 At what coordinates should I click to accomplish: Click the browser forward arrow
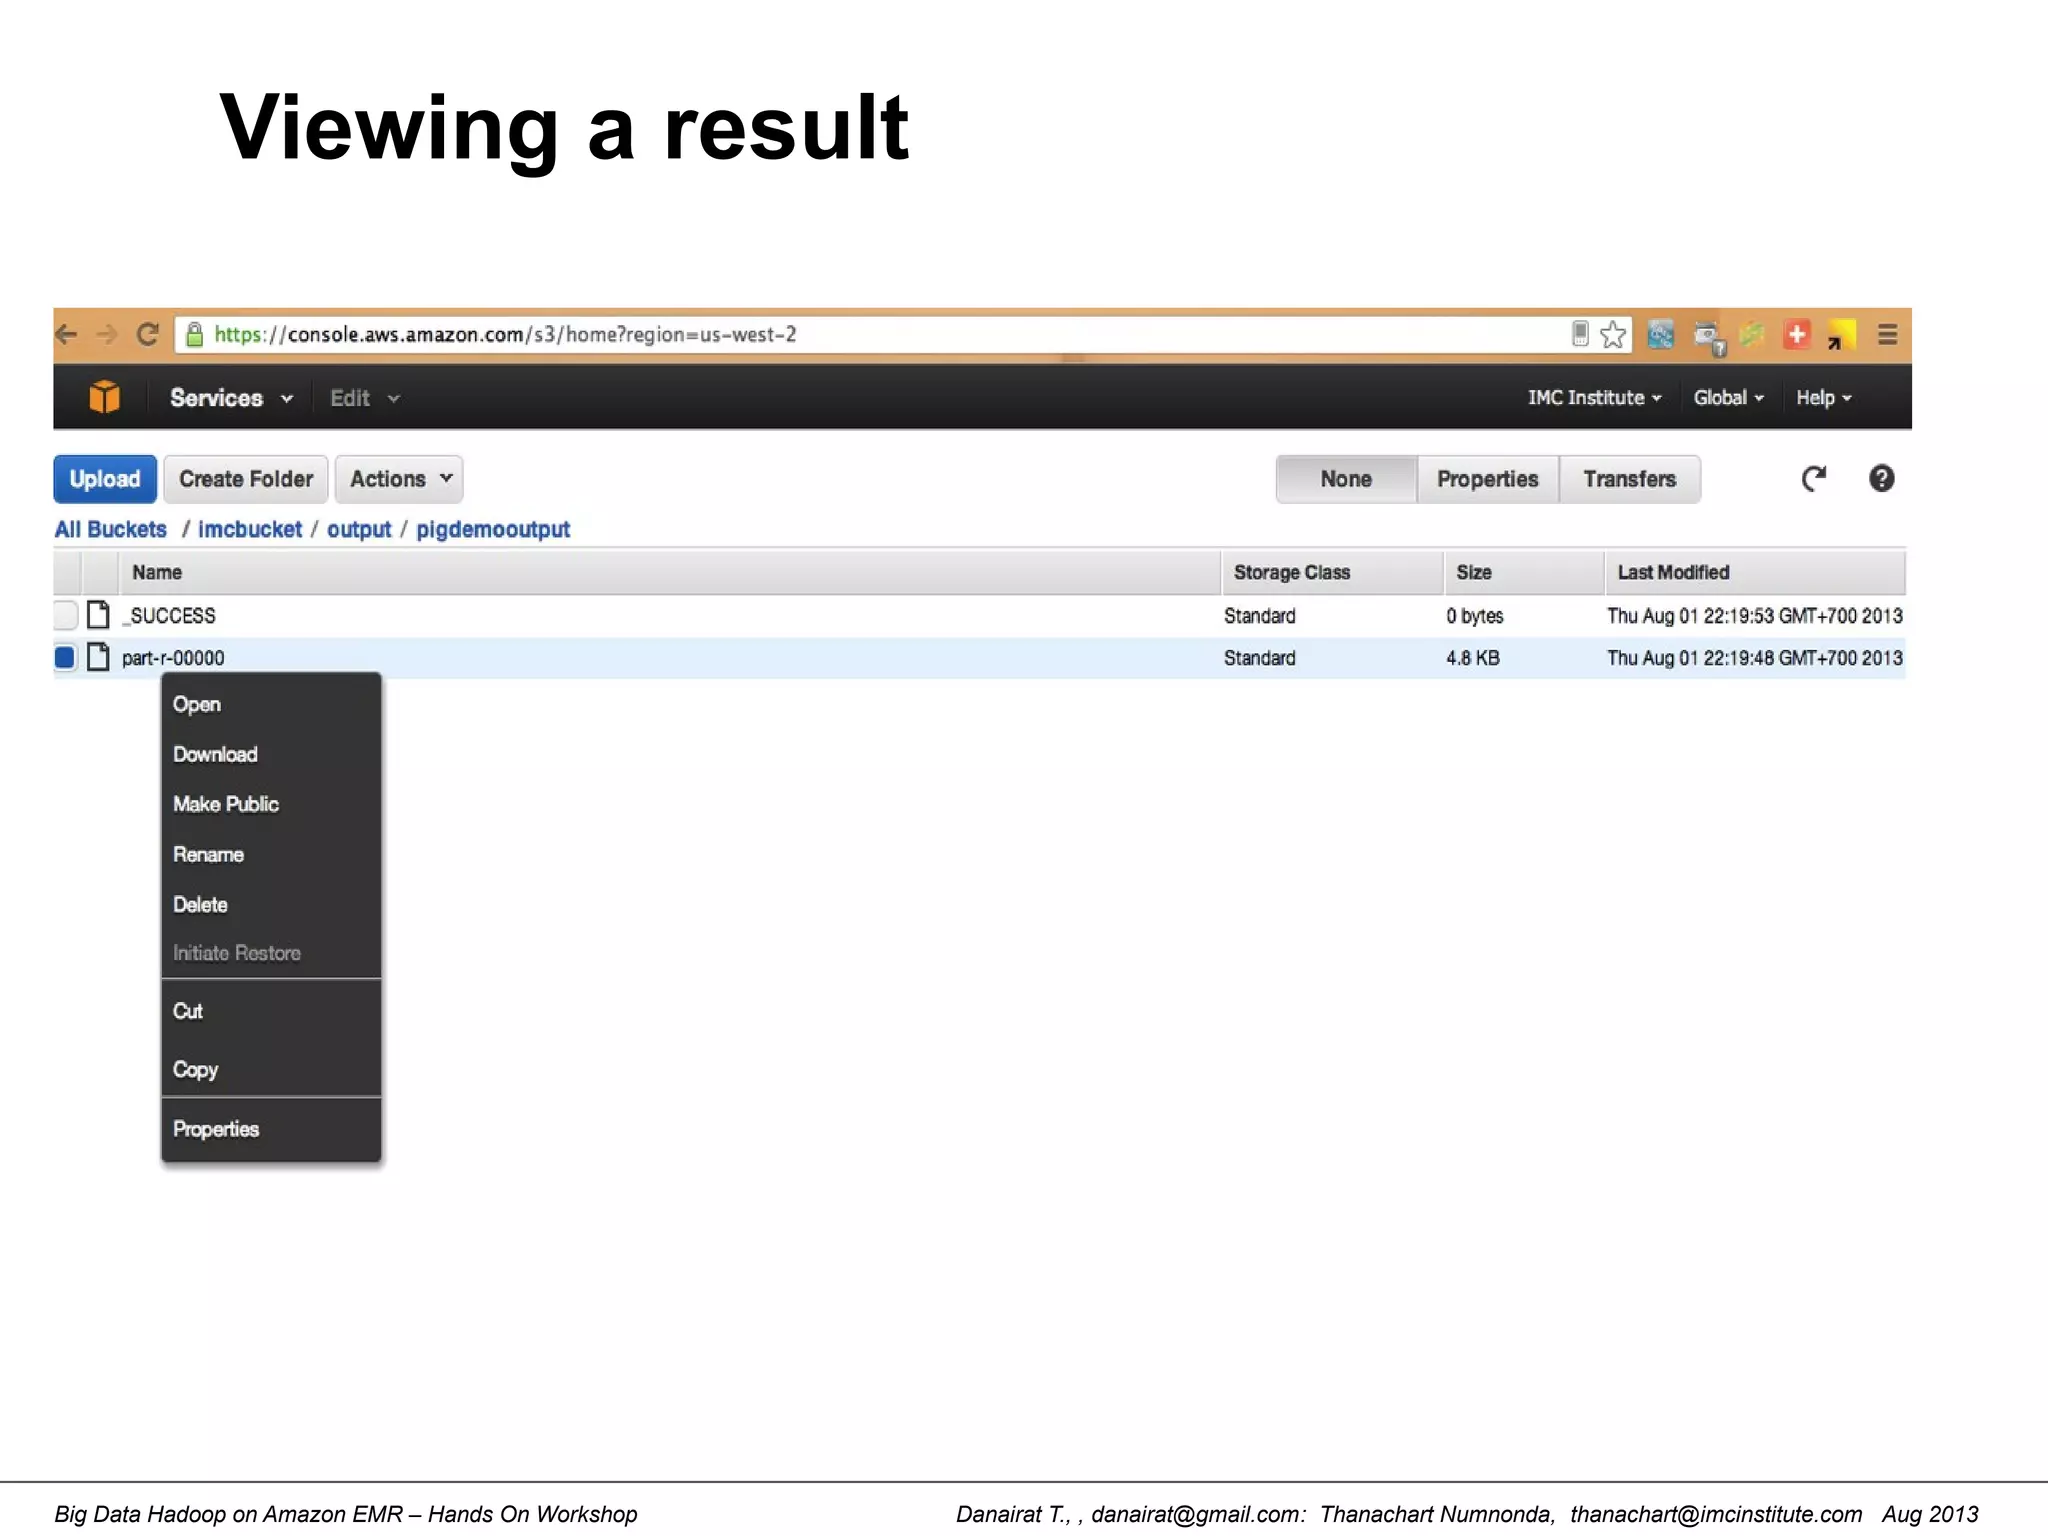coord(107,334)
